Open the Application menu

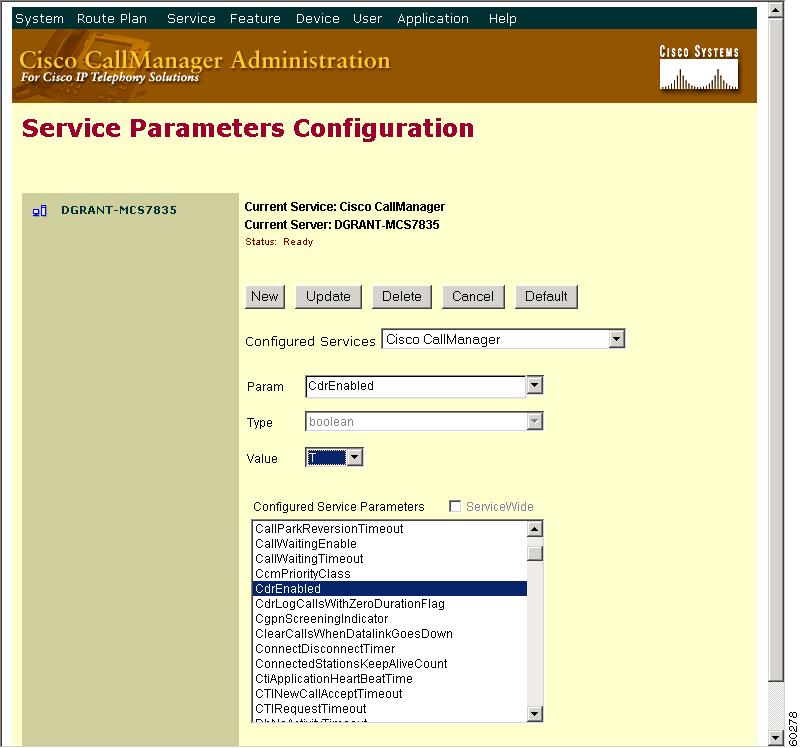433,19
